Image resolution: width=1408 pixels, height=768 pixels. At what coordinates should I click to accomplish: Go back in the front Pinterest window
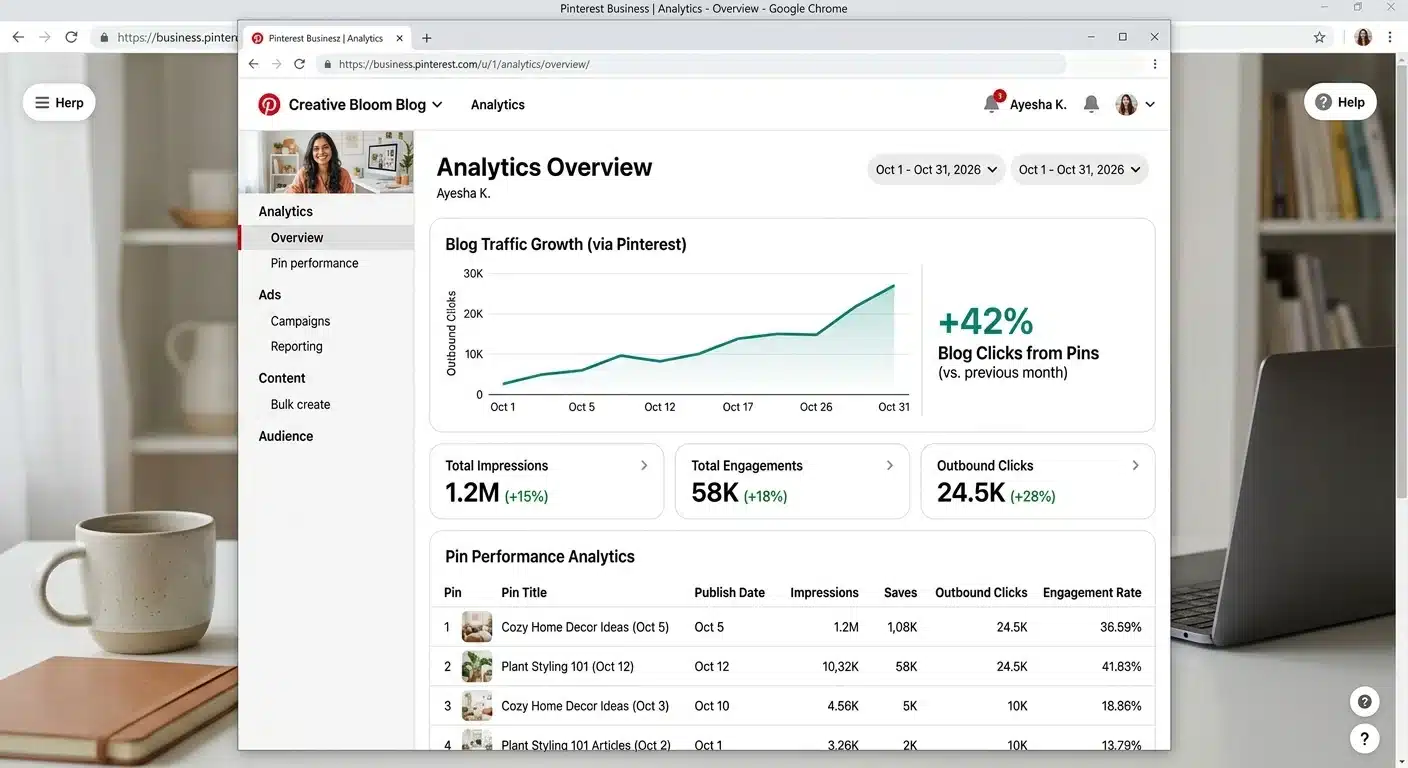point(253,64)
